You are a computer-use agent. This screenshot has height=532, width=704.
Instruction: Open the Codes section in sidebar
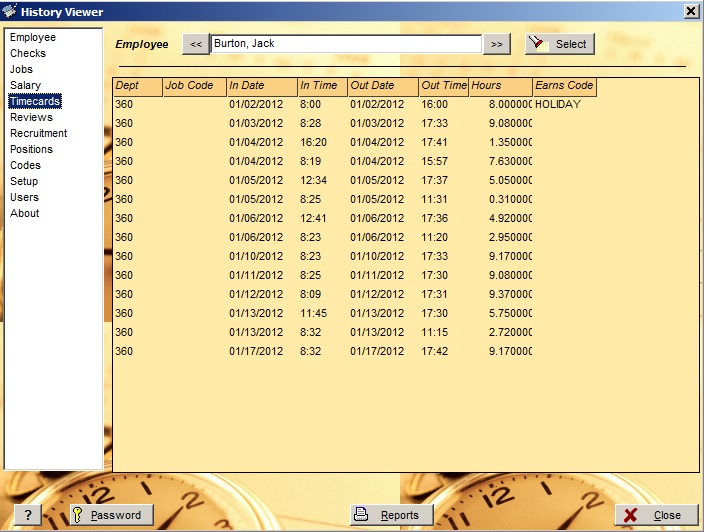[x=26, y=165]
